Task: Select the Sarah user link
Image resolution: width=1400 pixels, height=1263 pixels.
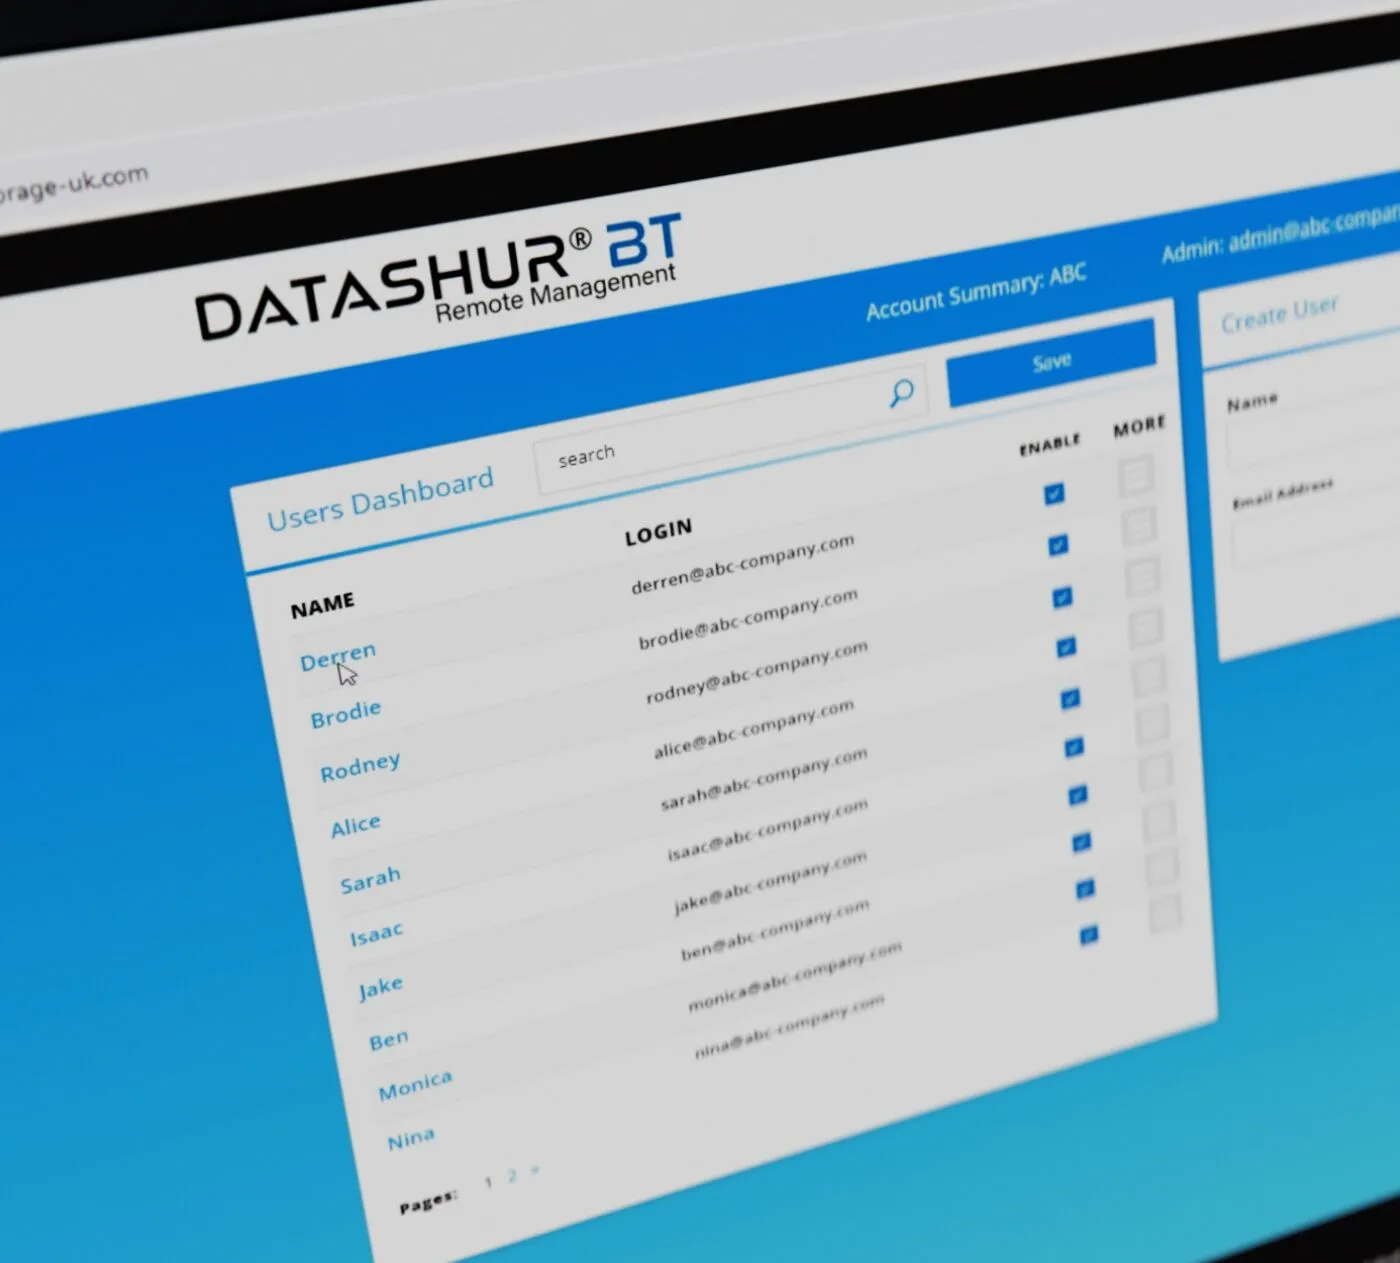Action: [x=370, y=881]
